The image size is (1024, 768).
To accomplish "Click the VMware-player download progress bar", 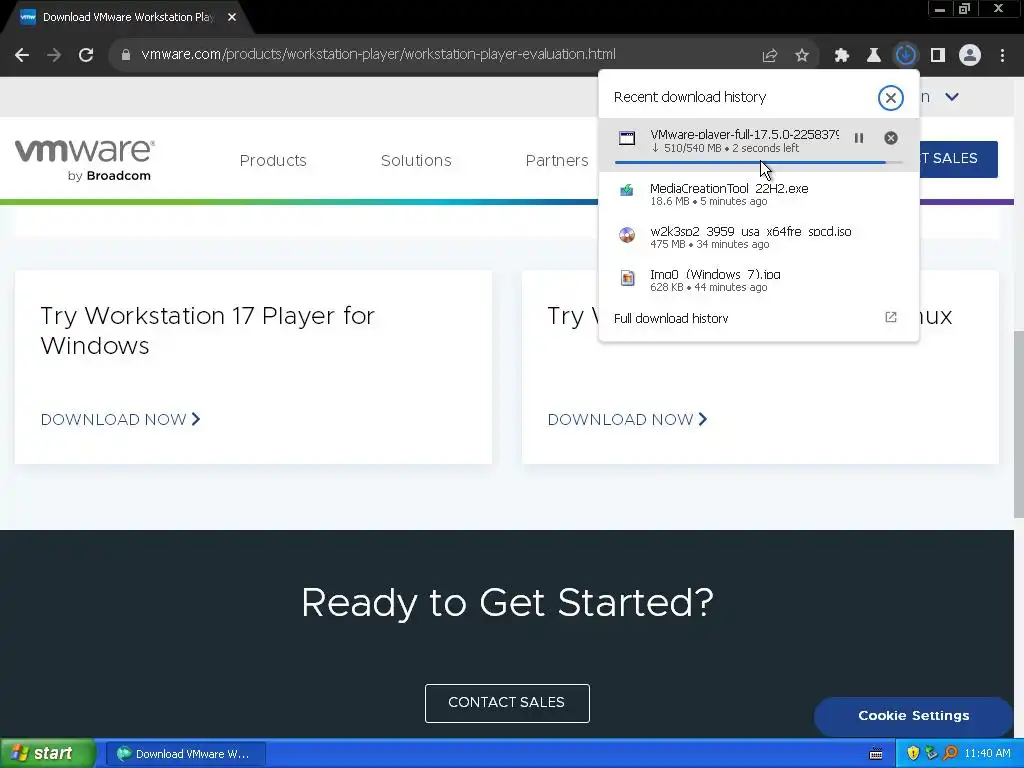I will (x=758, y=162).
